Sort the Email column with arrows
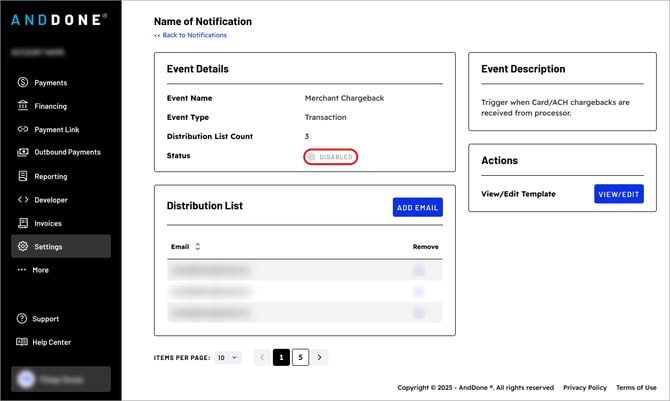This screenshot has width=670, height=401. [x=197, y=247]
